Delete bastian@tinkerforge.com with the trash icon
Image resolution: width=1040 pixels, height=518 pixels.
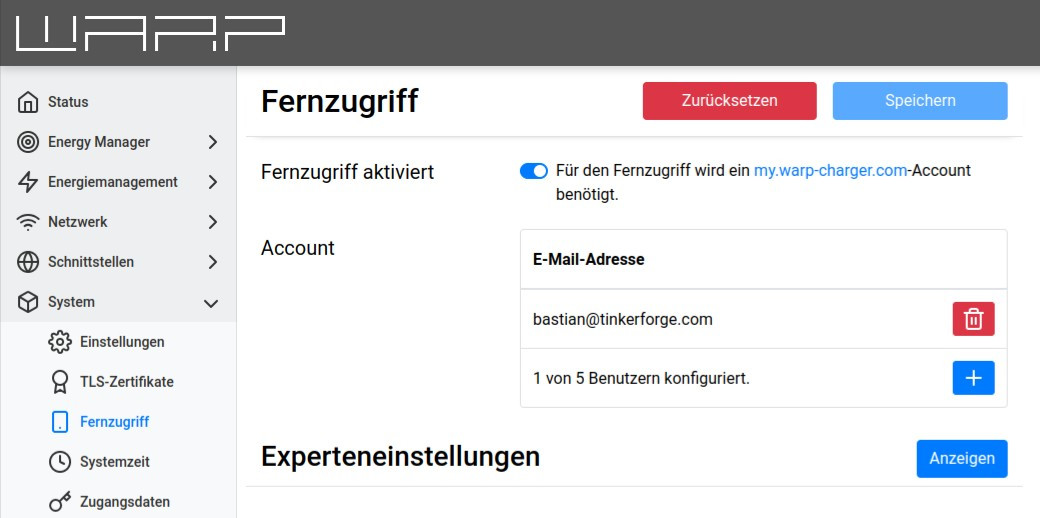[x=973, y=319]
